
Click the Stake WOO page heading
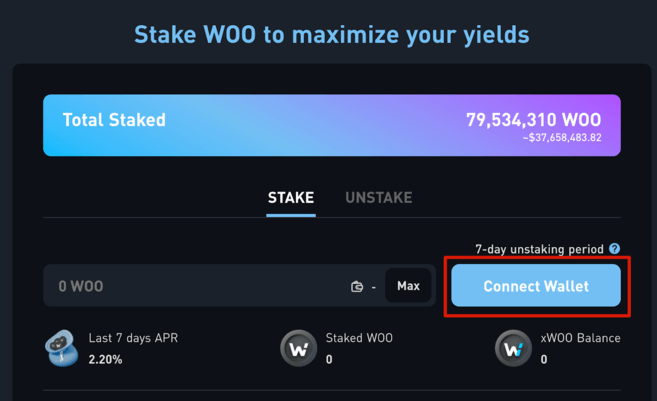[x=331, y=36]
